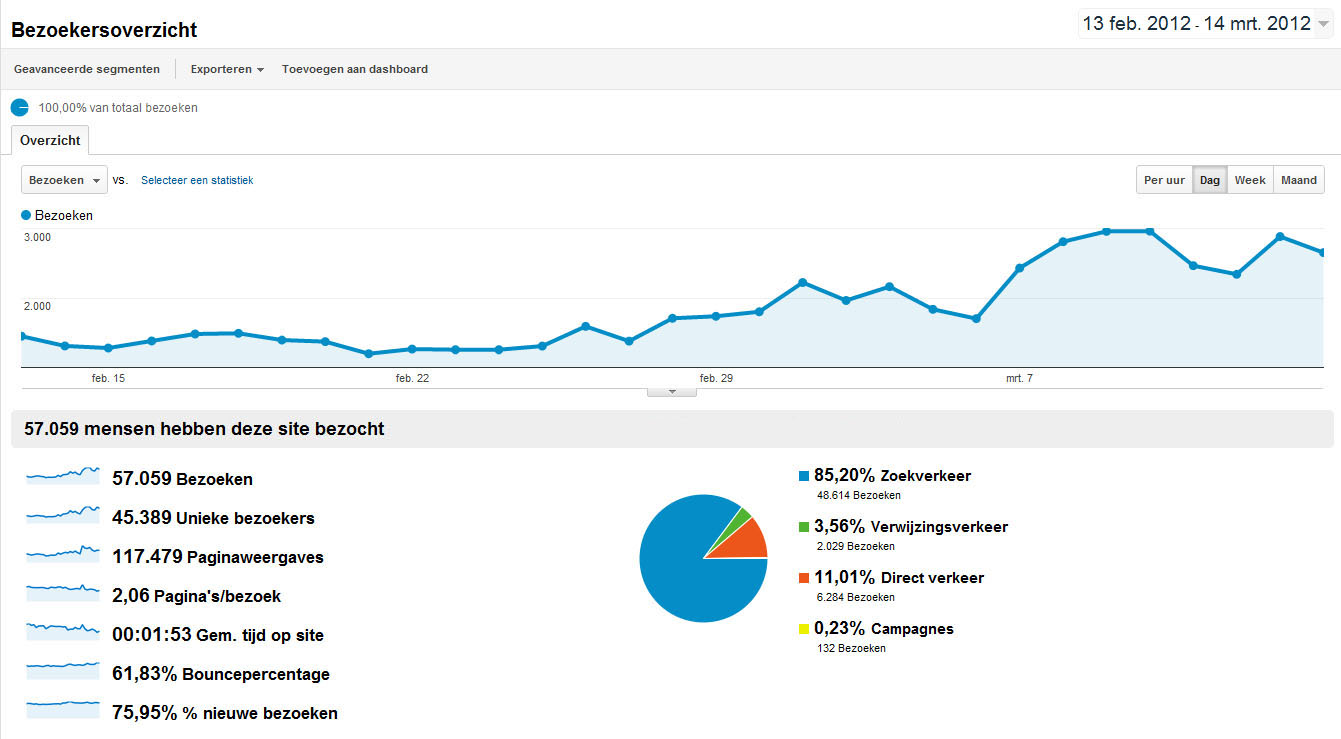Image resolution: width=1341 pixels, height=739 pixels.
Task: Click the orange Direct verkeer color swatch
Action: coord(804,577)
